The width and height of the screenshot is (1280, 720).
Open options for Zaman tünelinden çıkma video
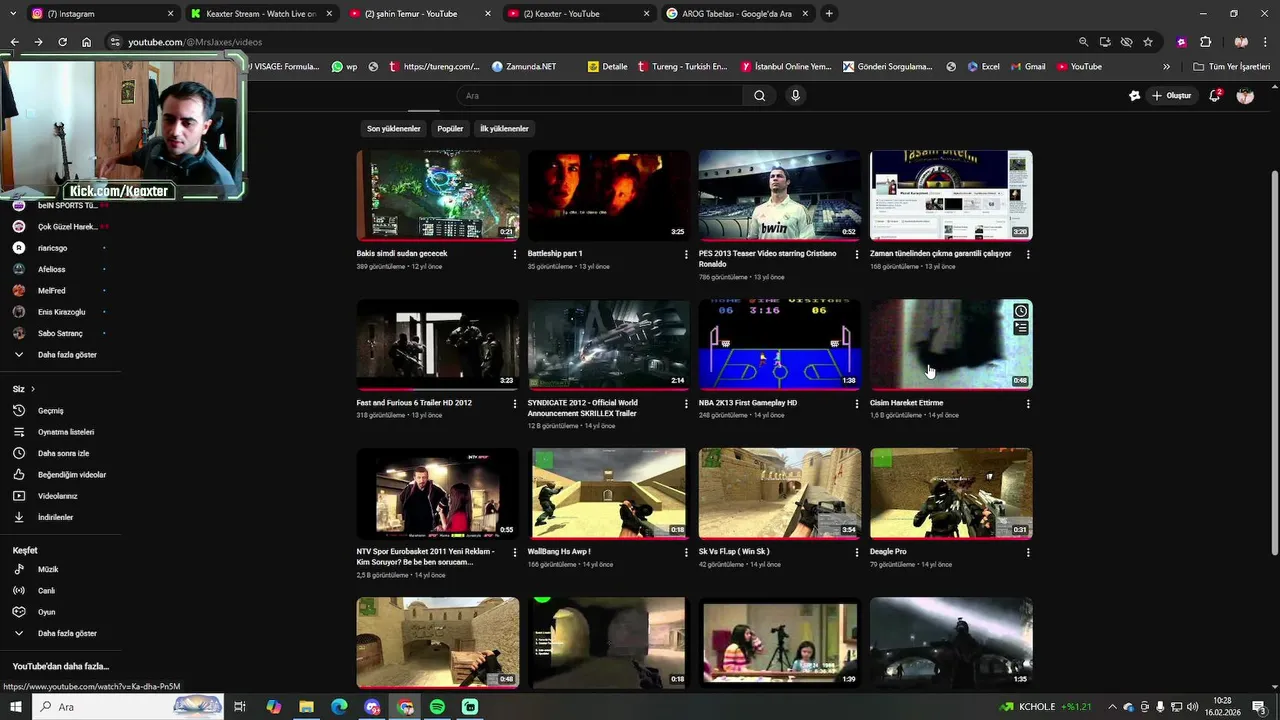pyautogui.click(x=1028, y=254)
